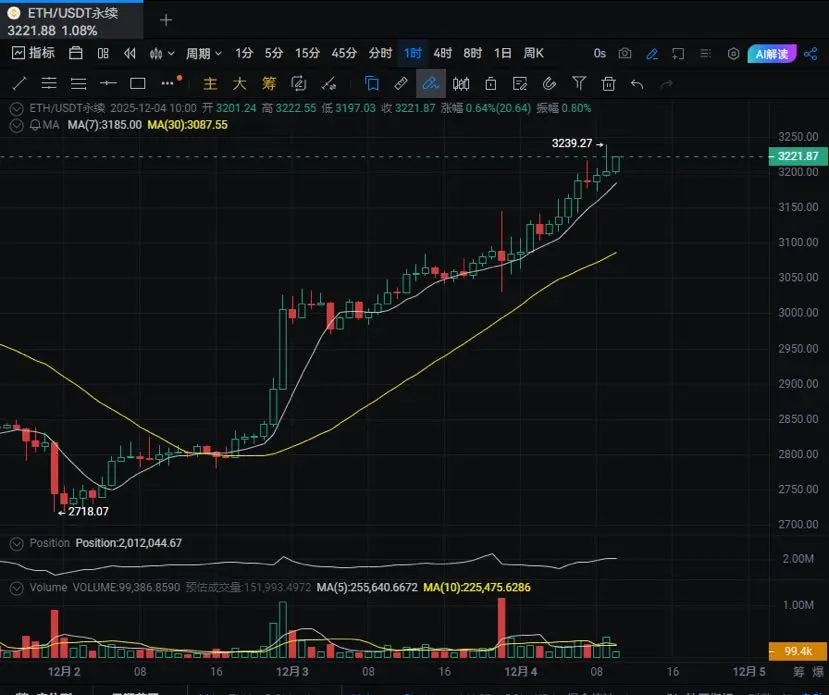The width and height of the screenshot is (829, 695).
Task: Switch to the 1日 daily timeframe
Action: pyautogui.click(x=503, y=53)
